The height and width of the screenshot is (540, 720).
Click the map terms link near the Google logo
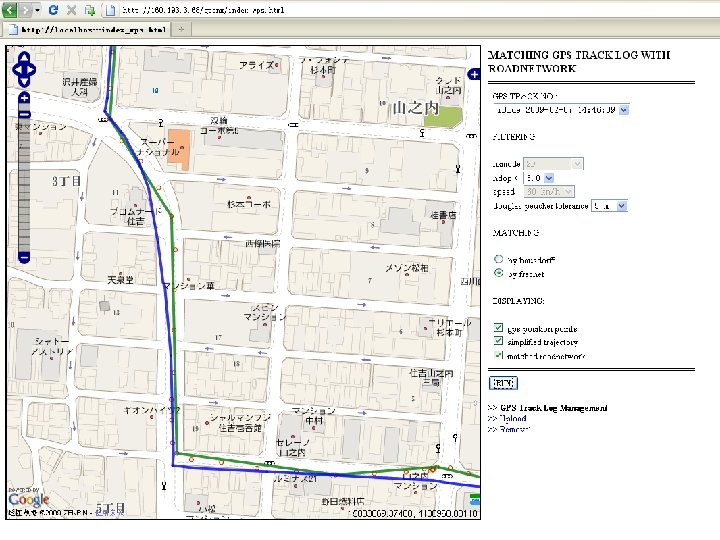point(110,512)
